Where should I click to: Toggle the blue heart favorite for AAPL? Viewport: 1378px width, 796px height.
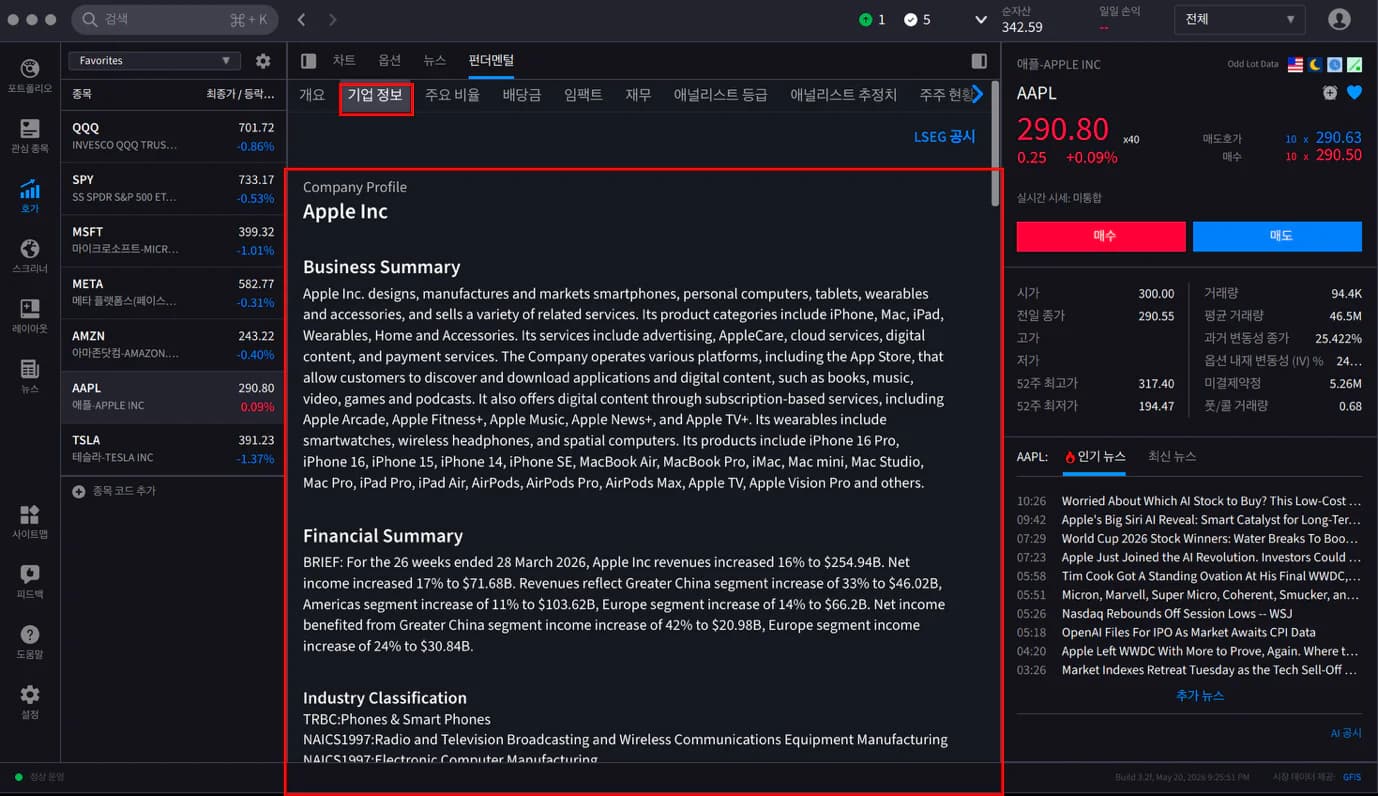[x=1354, y=93]
